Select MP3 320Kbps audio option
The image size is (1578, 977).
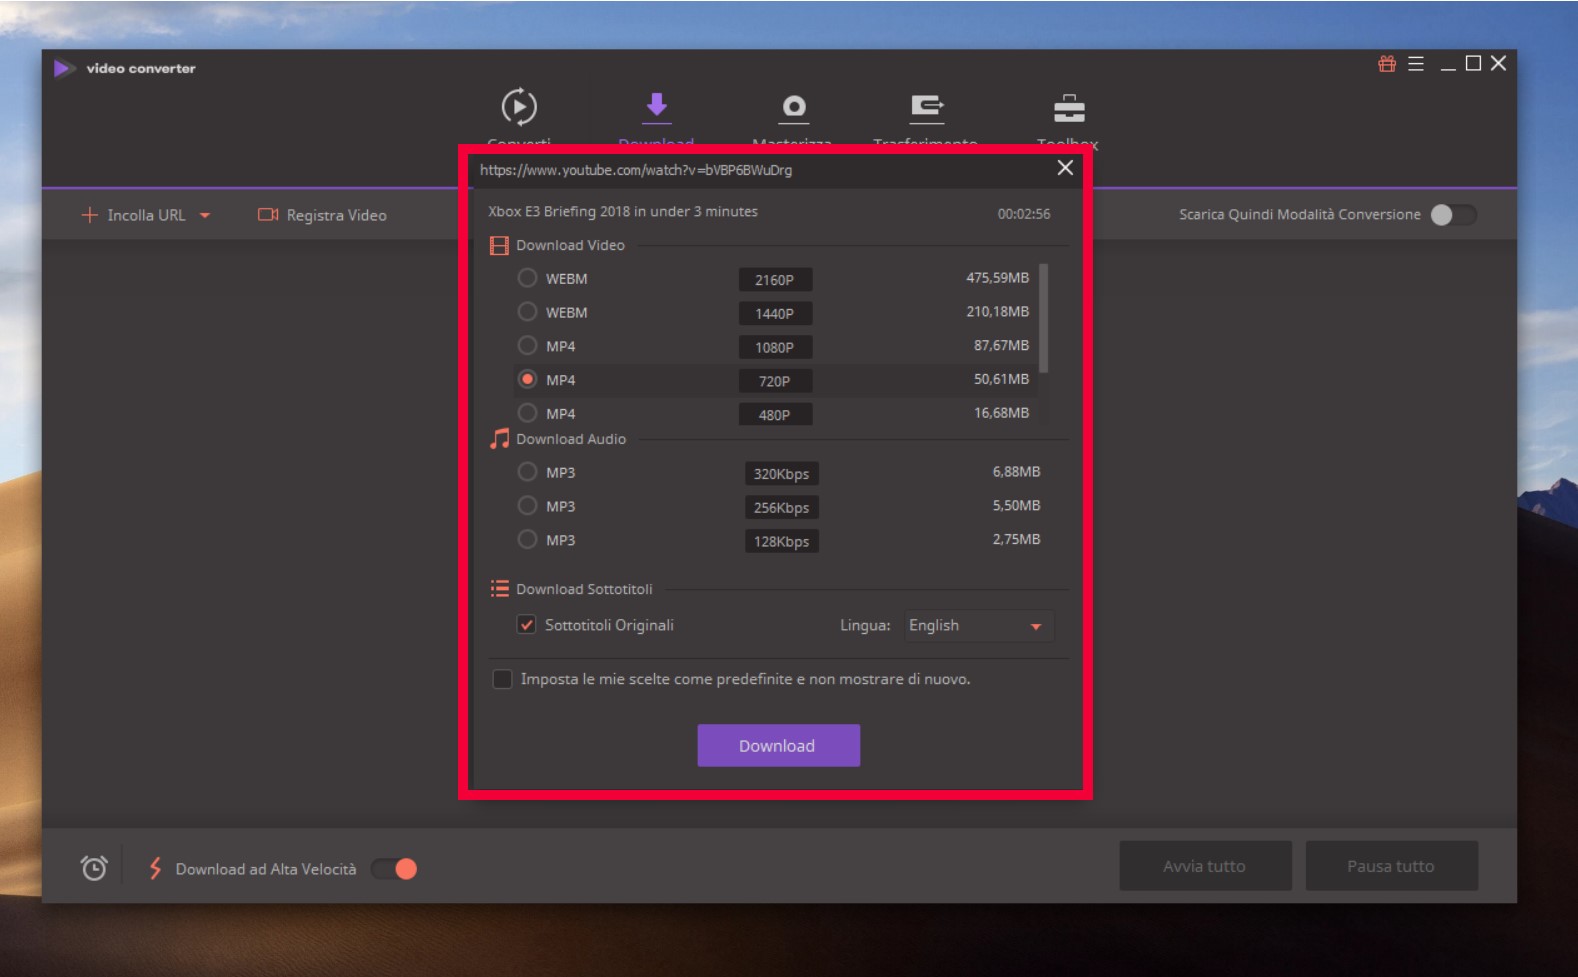coord(527,472)
